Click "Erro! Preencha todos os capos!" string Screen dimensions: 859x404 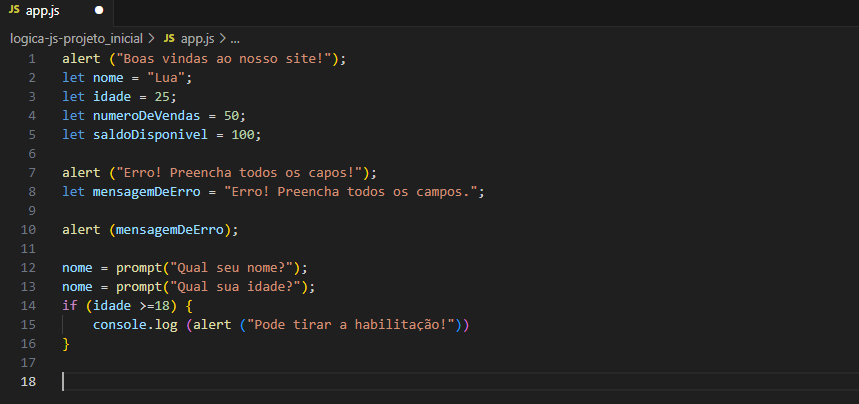[239, 173]
